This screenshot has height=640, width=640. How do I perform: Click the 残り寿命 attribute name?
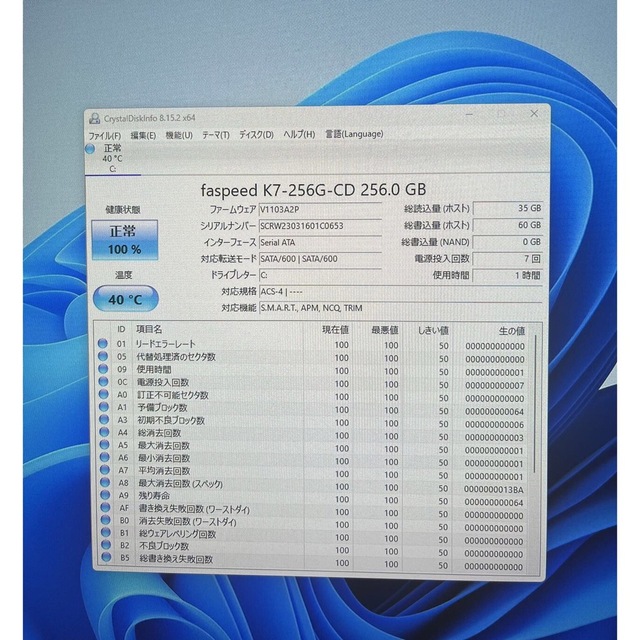[x=154, y=496]
